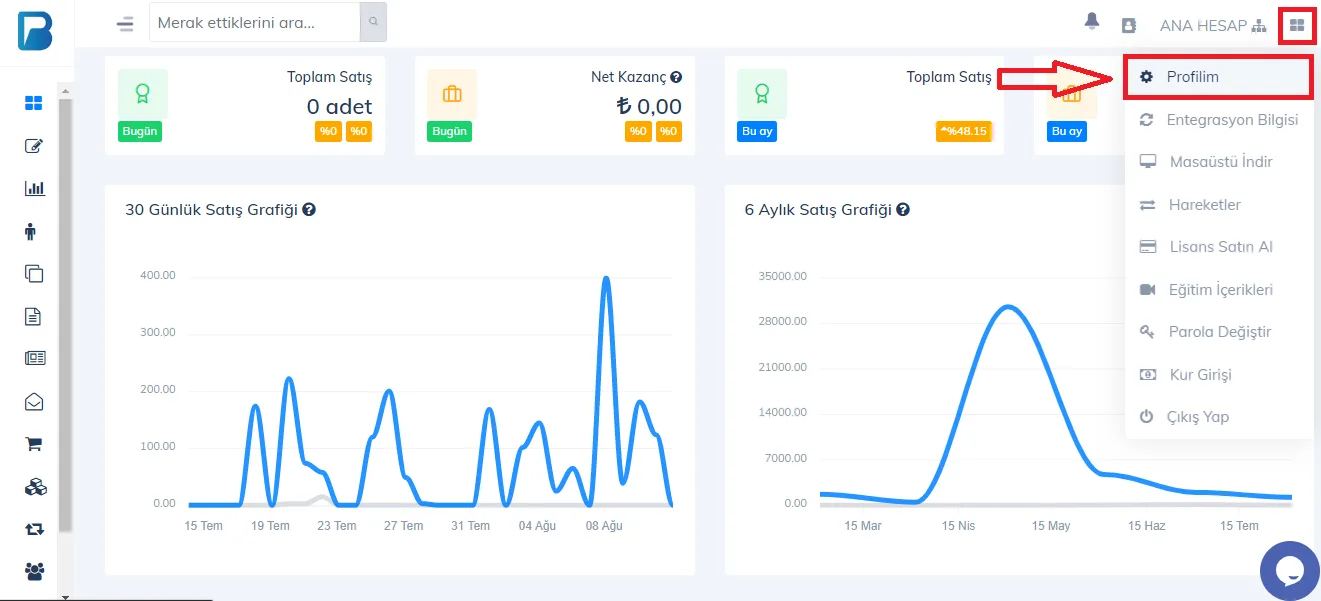Click the 15 Haz axis label
Screen dimensions: 1321x601
[x=1147, y=526]
